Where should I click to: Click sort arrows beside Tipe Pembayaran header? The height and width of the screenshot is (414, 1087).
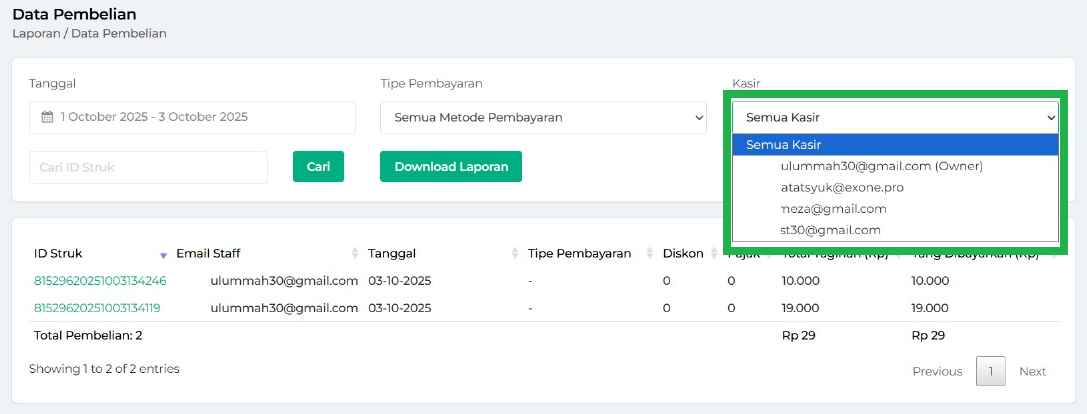[649, 254]
